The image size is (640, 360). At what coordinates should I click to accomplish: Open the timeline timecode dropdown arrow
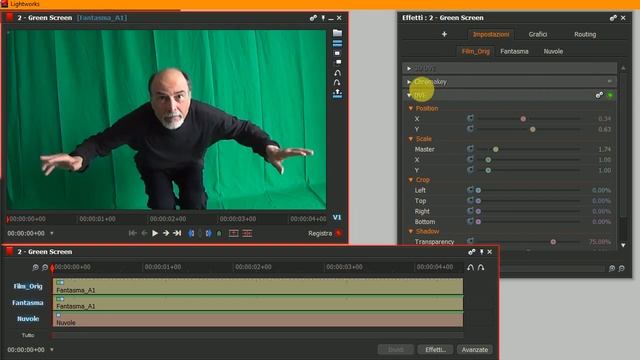point(52,350)
